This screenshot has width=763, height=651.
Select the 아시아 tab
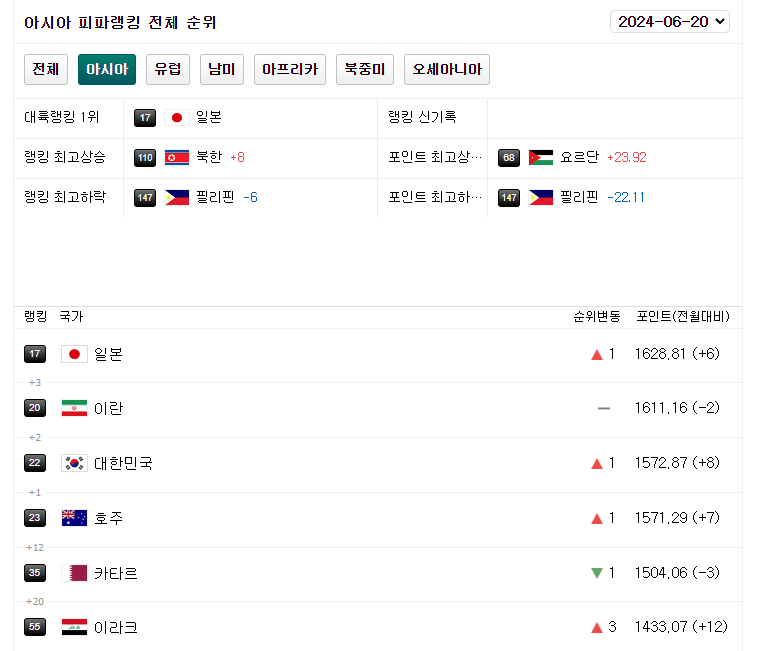[107, 69]
